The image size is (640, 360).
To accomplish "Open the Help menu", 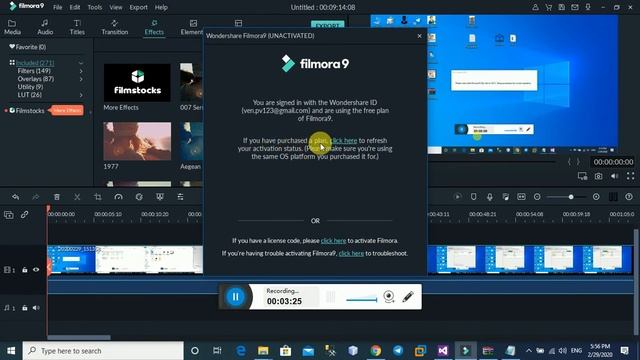I will click(161, 7).
